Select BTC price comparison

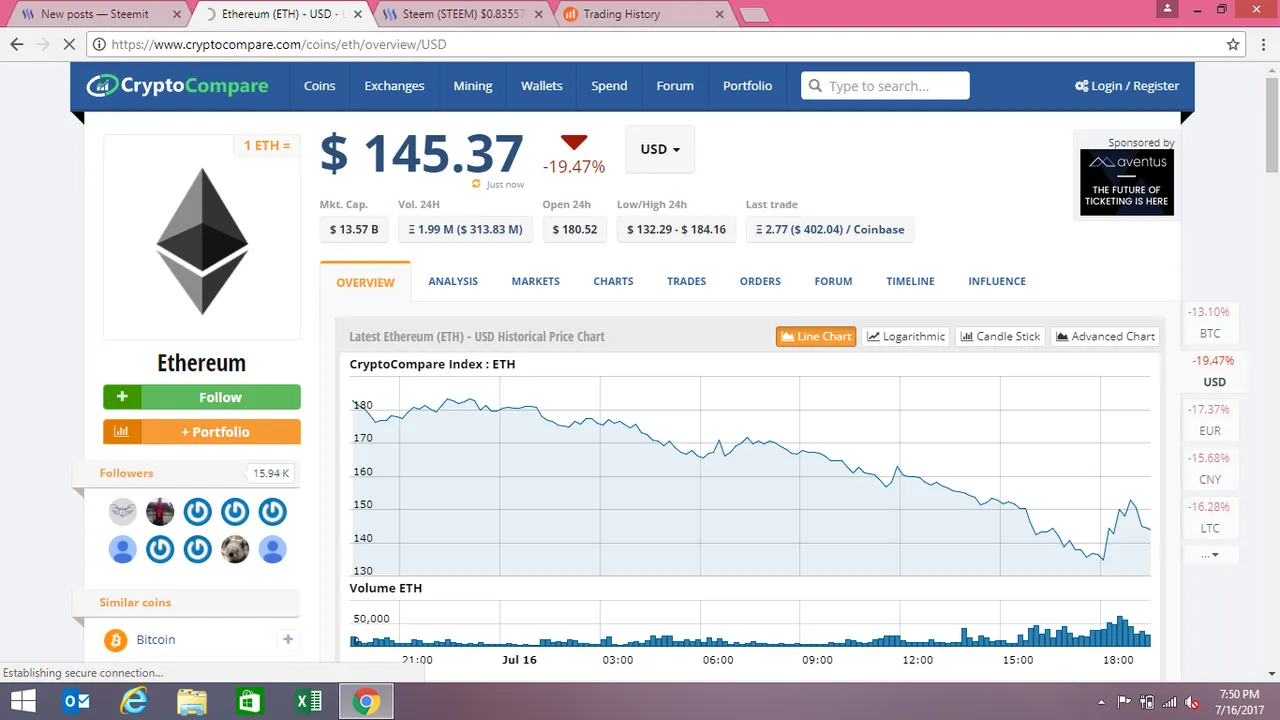click(x=1210, y=322)
